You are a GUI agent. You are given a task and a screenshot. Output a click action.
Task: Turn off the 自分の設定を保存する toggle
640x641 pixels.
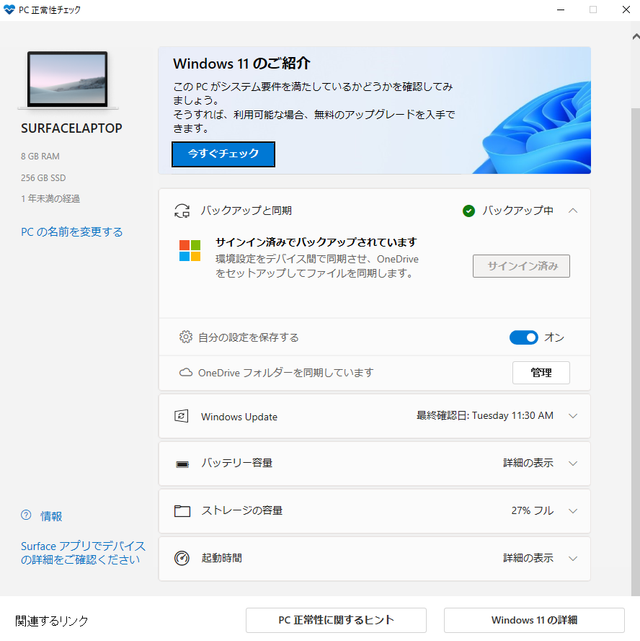tap(524, 337)
